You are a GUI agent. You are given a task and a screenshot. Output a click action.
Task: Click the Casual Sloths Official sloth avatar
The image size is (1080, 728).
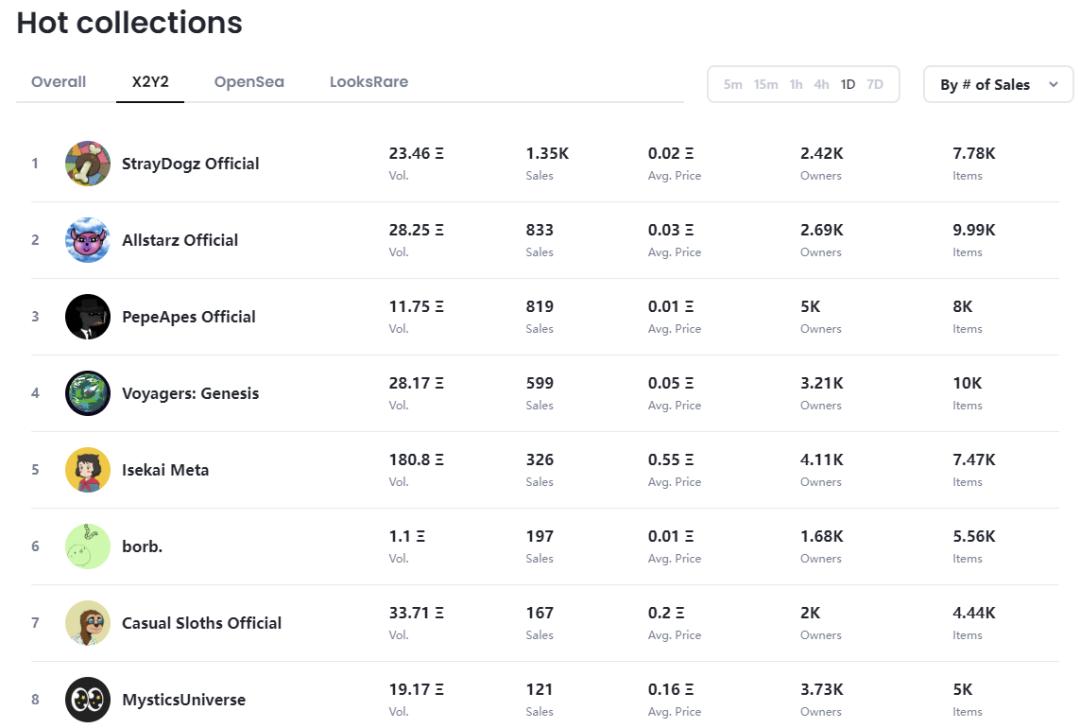(x=88, y=623)
